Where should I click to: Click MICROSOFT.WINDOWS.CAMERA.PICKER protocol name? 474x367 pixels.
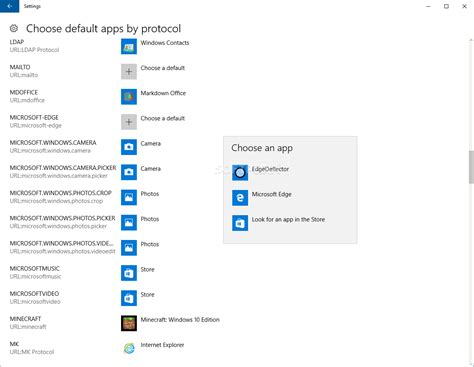[x=63, y=168]
